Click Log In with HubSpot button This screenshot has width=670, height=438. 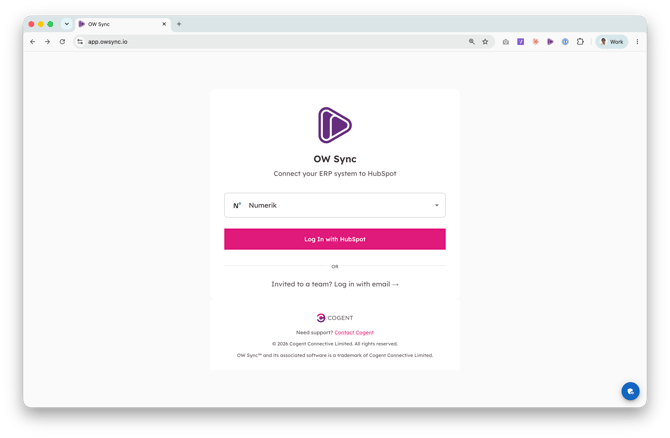335,239
